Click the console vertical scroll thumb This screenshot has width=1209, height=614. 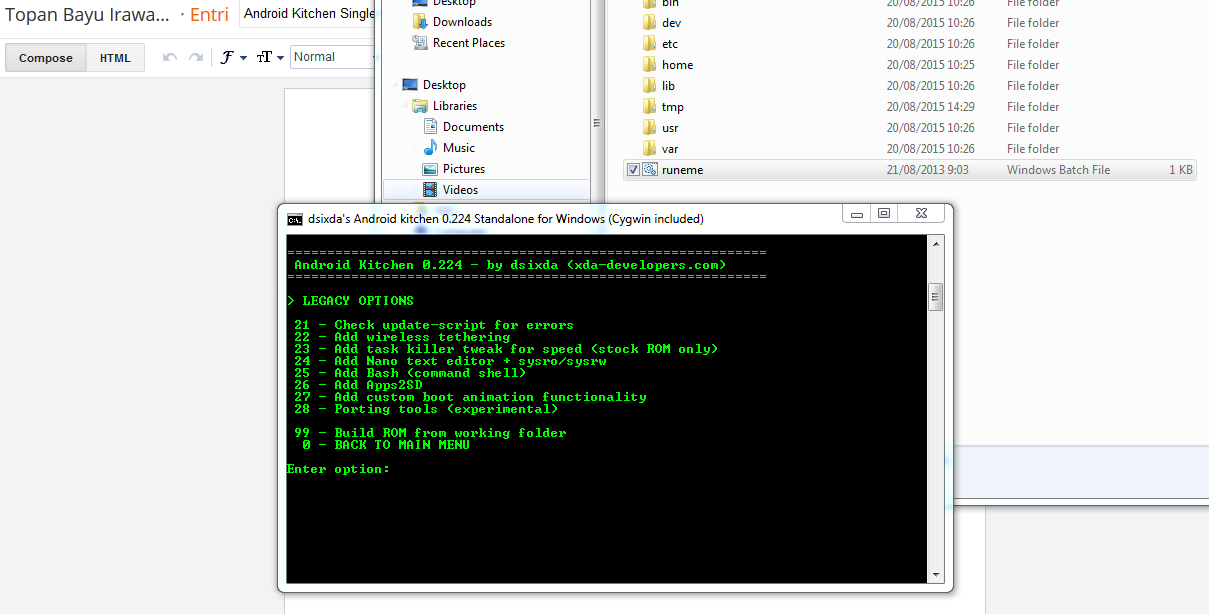pos(936,297)
